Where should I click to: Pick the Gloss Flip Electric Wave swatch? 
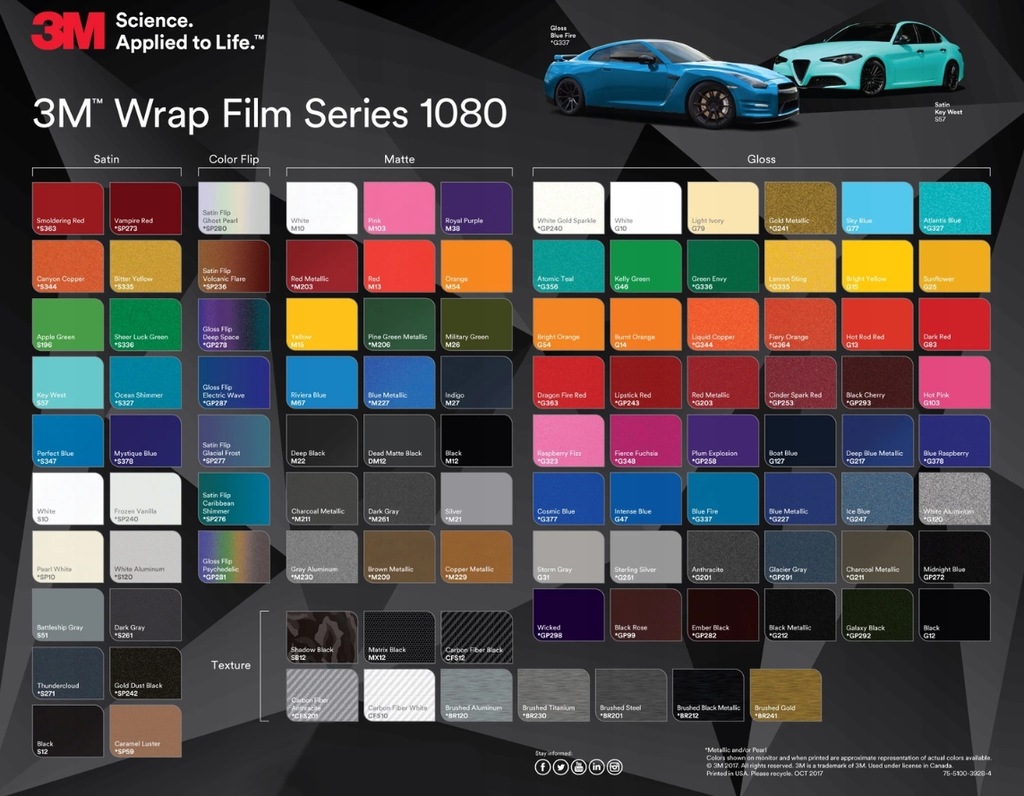(x=234, y=383)
